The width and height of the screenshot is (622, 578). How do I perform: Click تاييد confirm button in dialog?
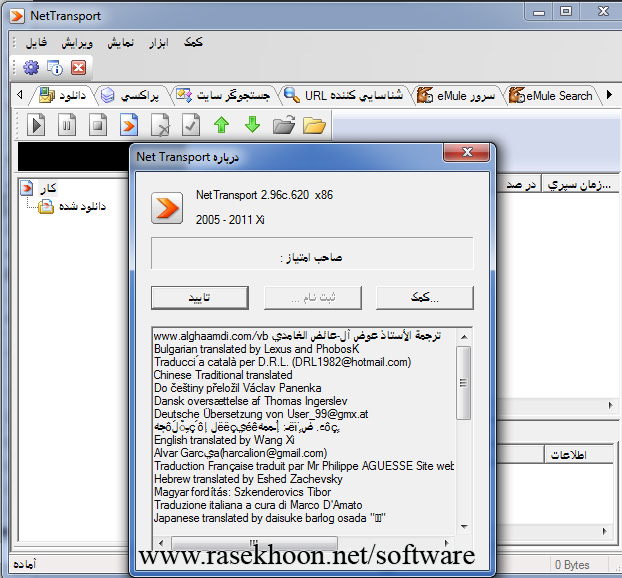(x=200, y=298)
